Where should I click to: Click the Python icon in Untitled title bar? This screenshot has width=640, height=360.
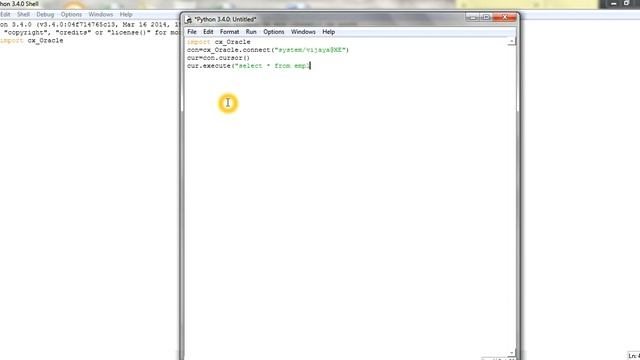189,19
